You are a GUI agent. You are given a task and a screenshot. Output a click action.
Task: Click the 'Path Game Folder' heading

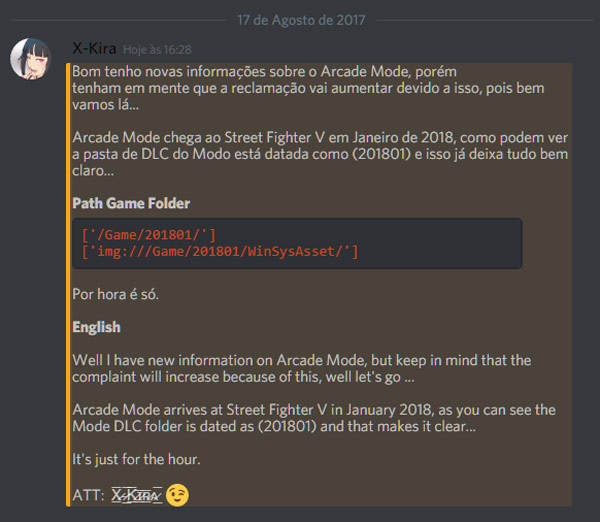[131, 203]
